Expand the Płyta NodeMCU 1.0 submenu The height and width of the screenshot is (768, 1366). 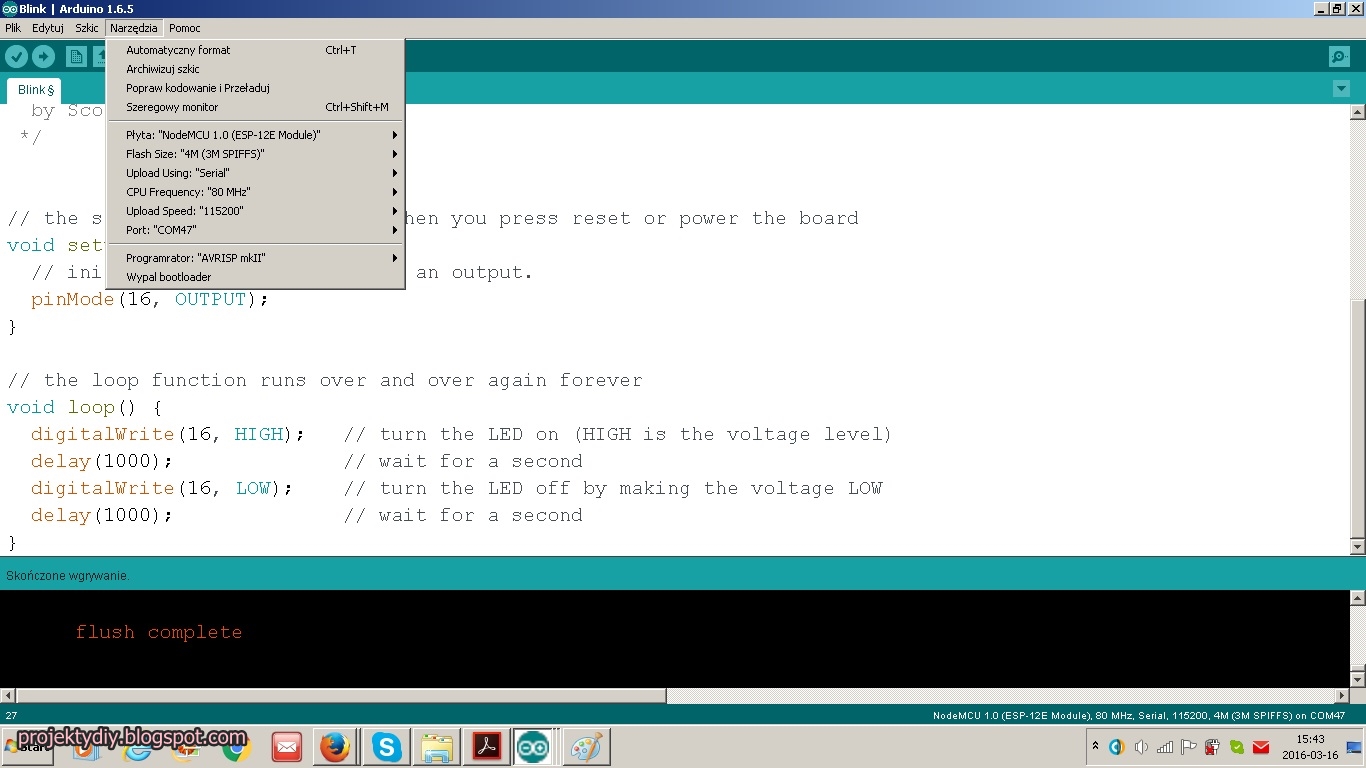tap(255, 135)
